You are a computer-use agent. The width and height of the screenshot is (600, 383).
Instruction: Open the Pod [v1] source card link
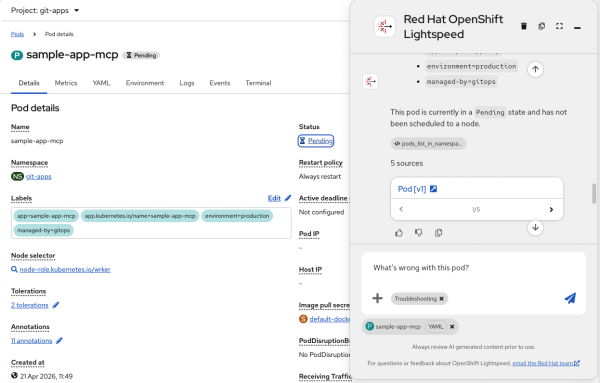[412, 189]
